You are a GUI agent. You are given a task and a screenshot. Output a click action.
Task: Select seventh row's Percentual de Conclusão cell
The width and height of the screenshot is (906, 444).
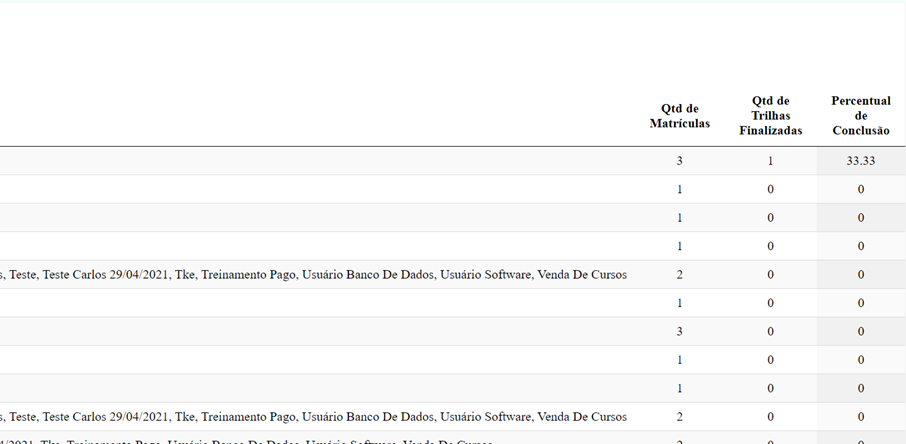click(860, 331)
